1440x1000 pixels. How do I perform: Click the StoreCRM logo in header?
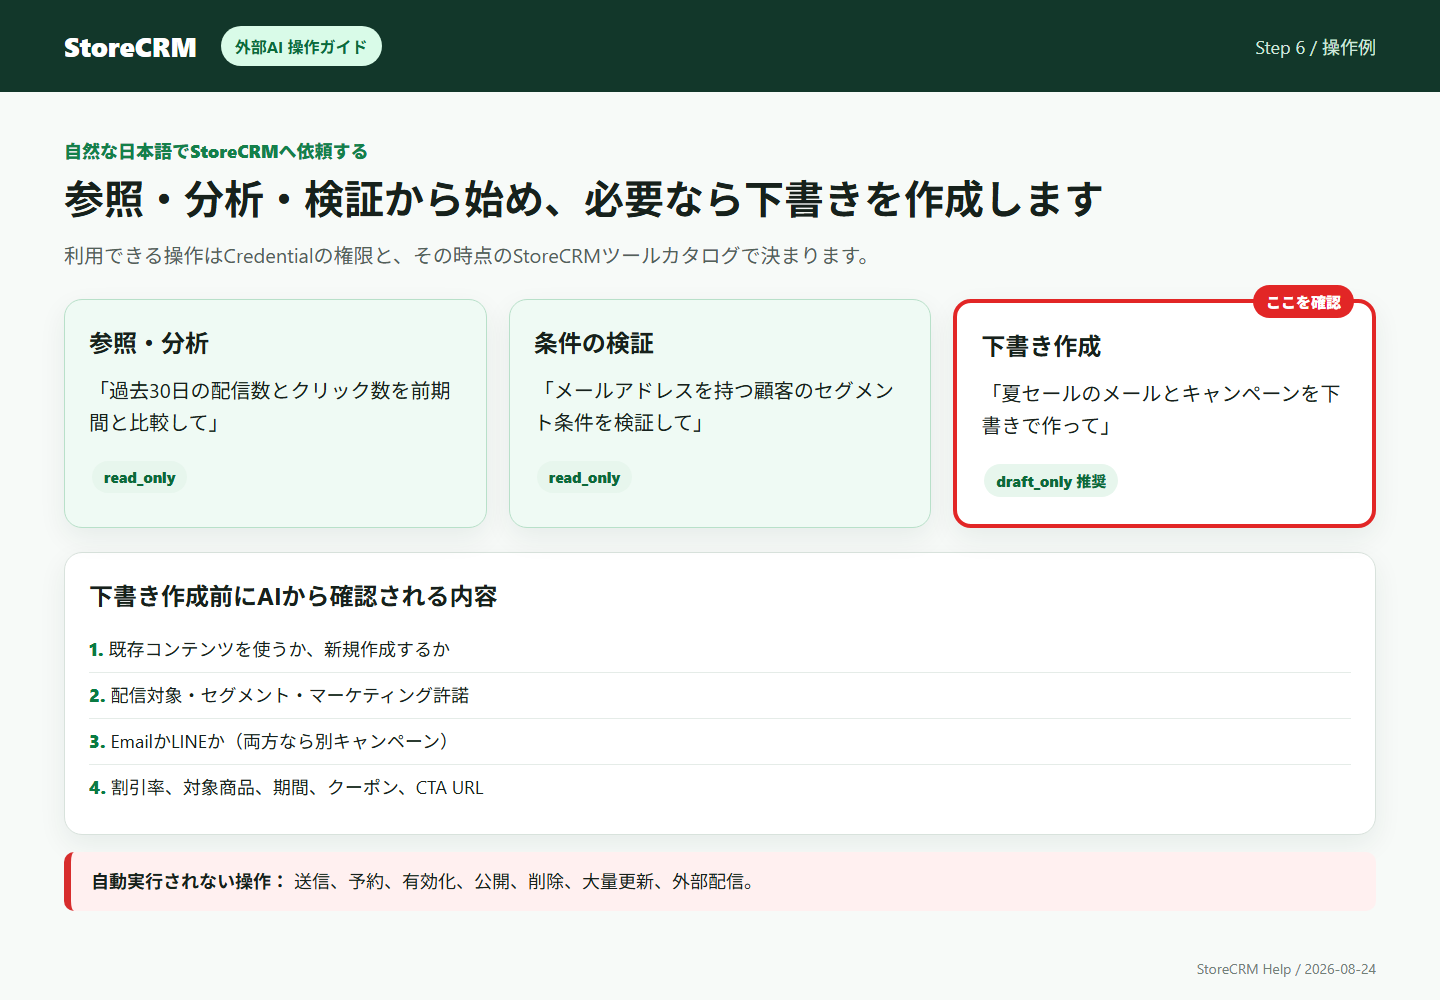130,47
